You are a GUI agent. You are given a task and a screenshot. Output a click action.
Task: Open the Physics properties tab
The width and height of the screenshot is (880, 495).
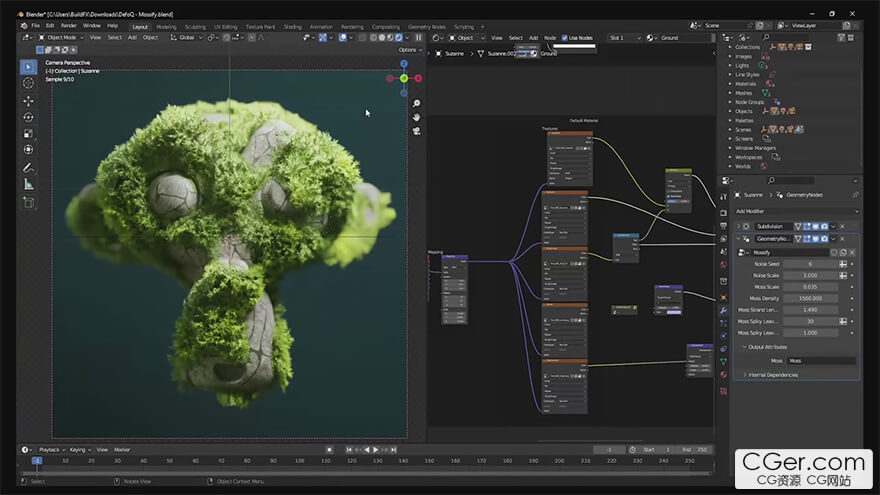[x=723, y=336]
